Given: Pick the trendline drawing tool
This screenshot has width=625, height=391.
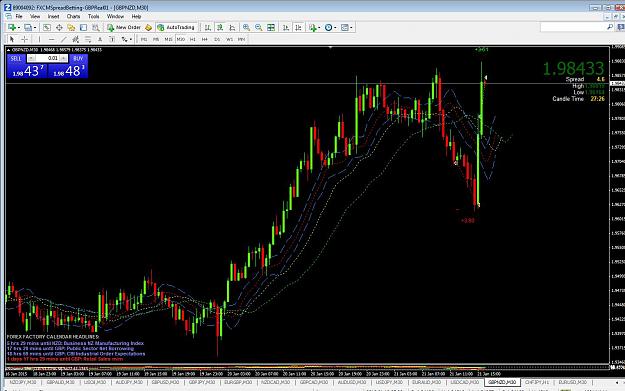Looking at the screenshot, I should point(63,39).
